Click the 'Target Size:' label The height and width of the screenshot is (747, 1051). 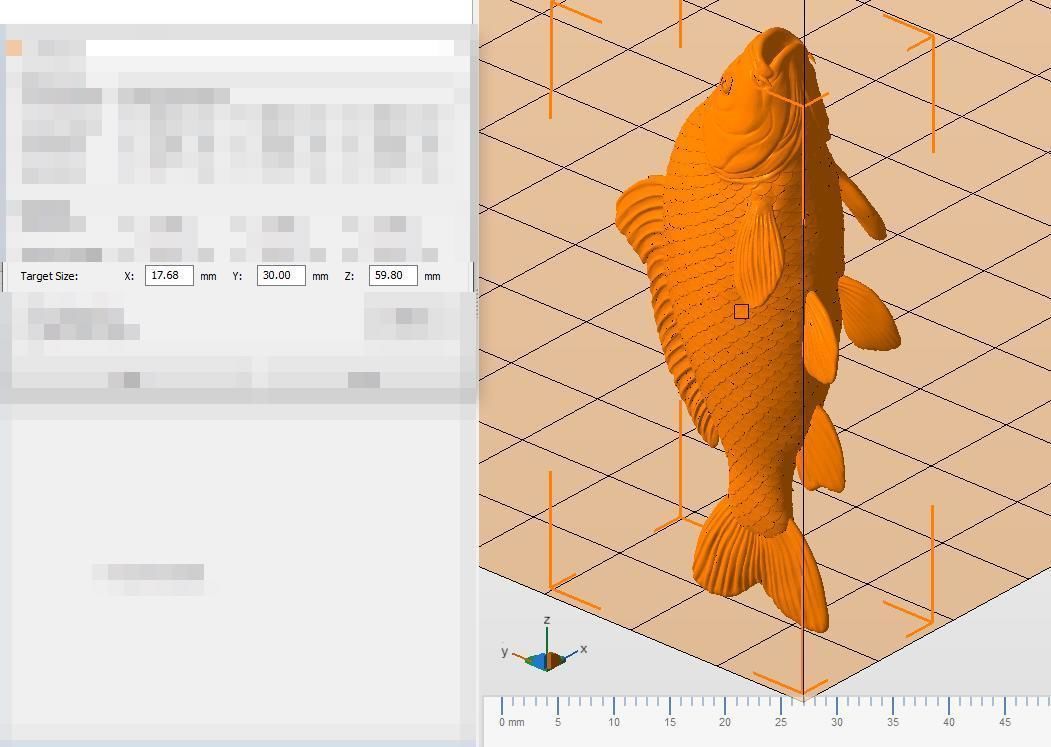49,276
